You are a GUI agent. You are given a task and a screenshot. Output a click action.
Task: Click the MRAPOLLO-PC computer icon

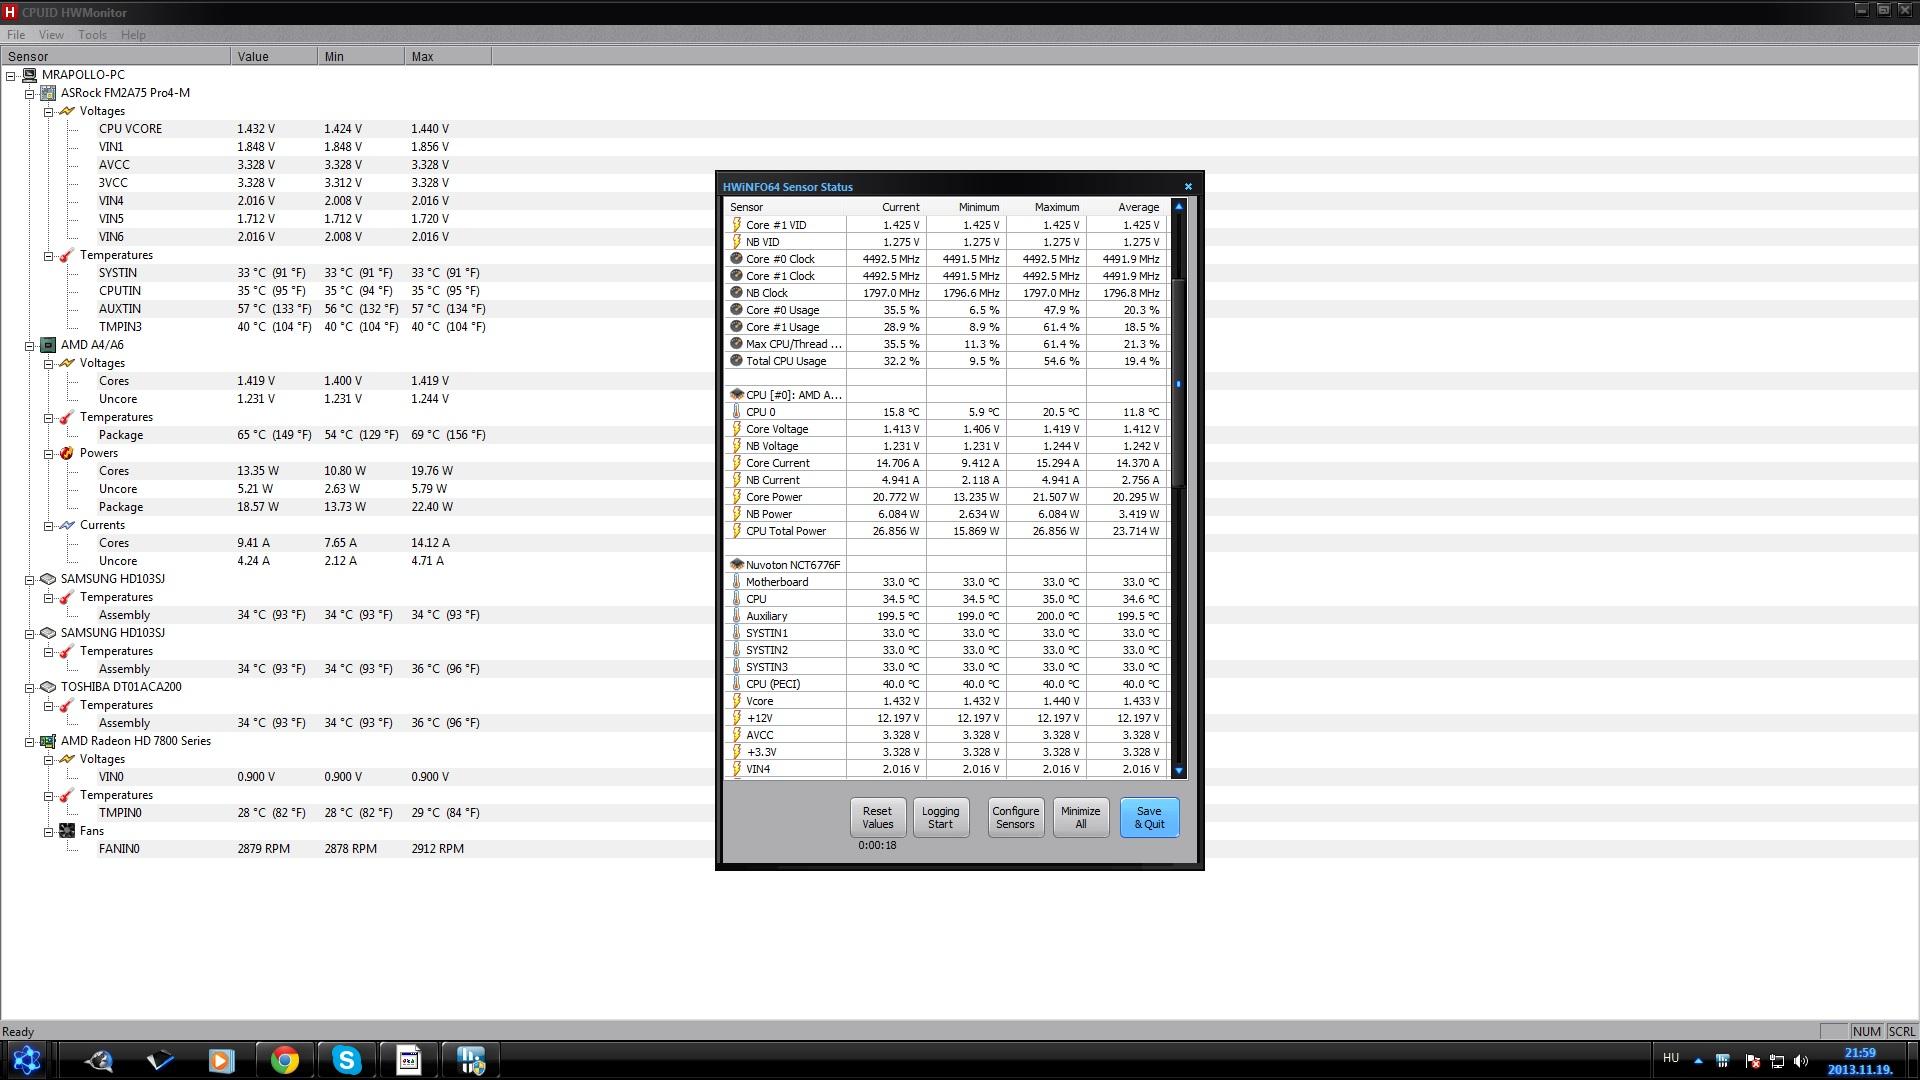coord(29,75)
